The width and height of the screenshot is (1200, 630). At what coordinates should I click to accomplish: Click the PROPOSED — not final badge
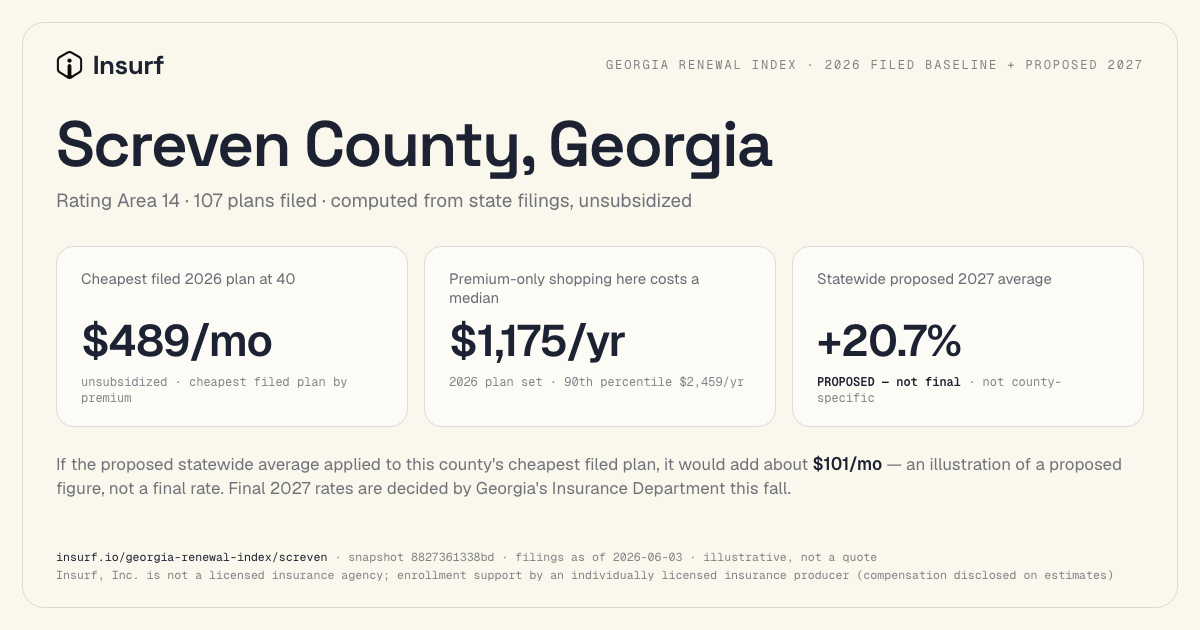click(x=888, y=382)
